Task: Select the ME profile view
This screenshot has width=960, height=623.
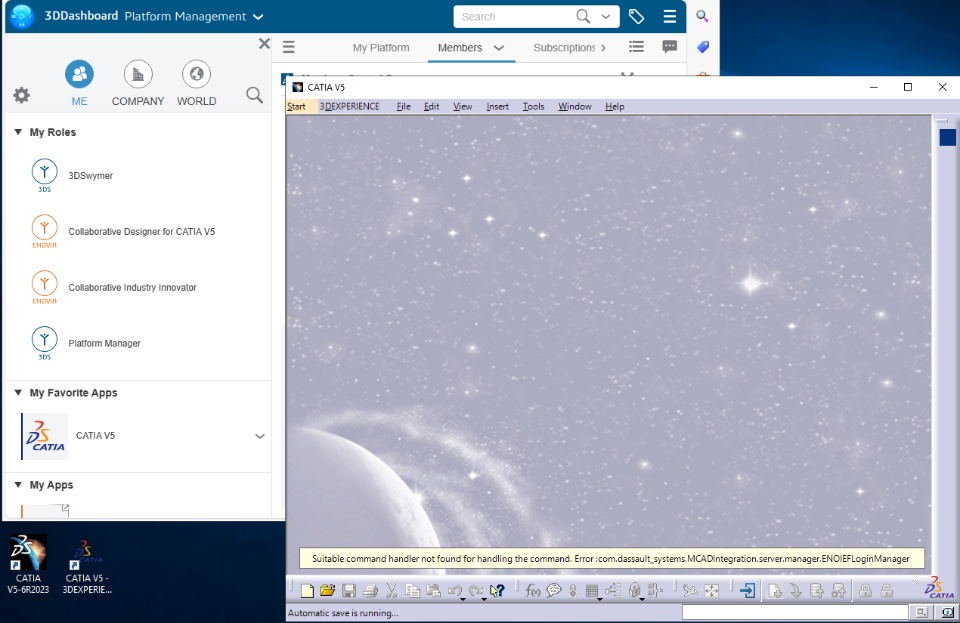Action: pyautogui.click(x=80, y=83)
